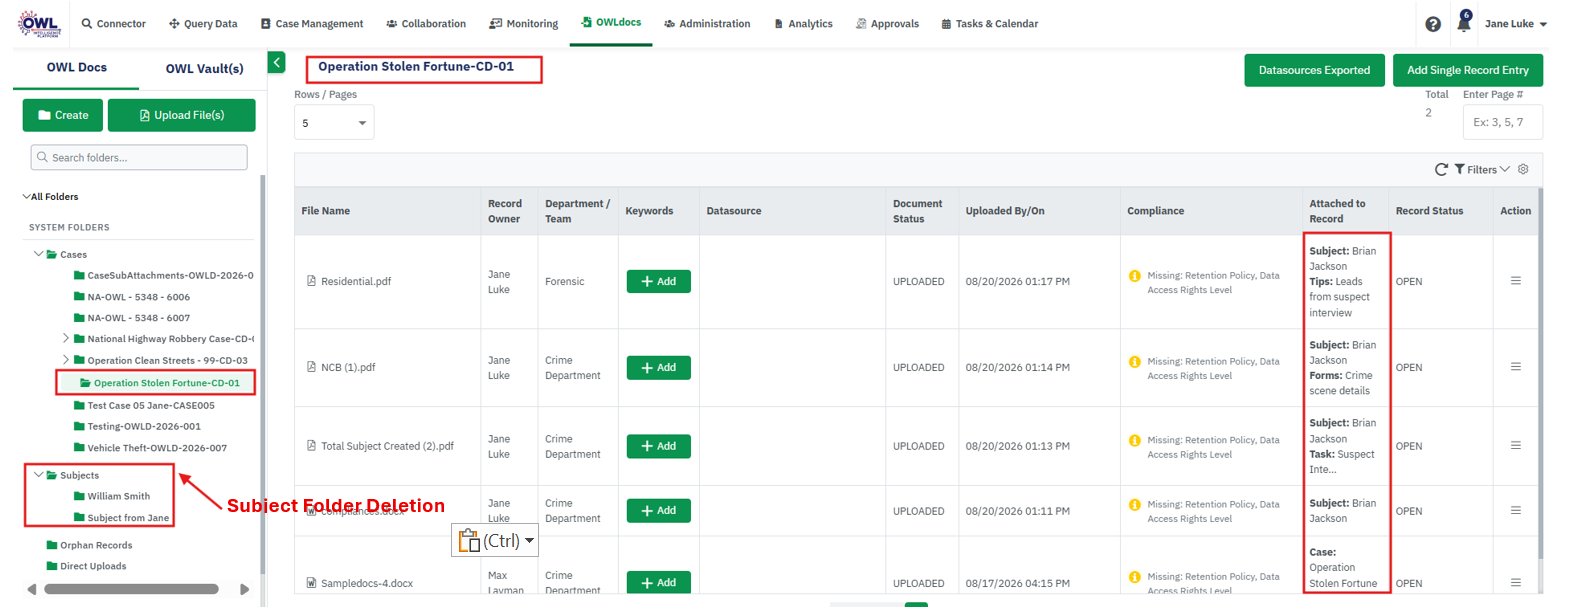Collapse the left sidebar panel arrow
1571x607 pixels.
pos(277,63)
